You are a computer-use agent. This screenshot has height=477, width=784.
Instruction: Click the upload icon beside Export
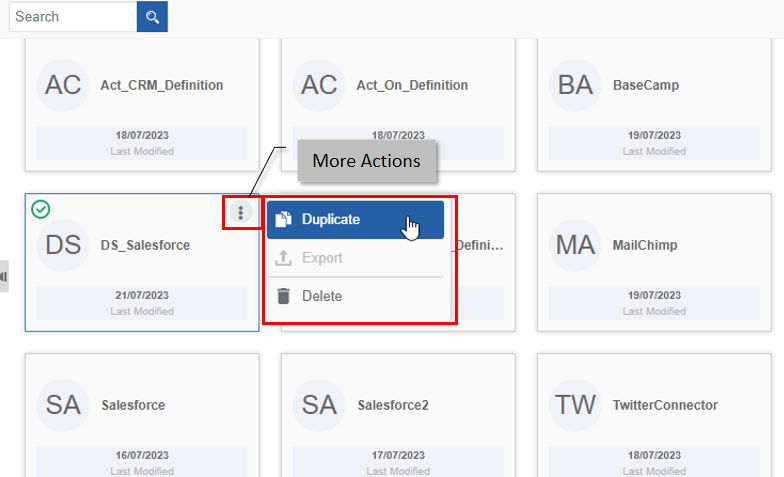point(284,258)
